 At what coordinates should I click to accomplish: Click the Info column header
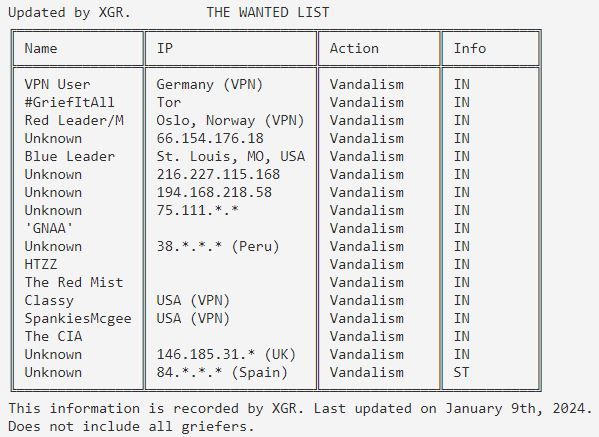(x=469, y=49)
